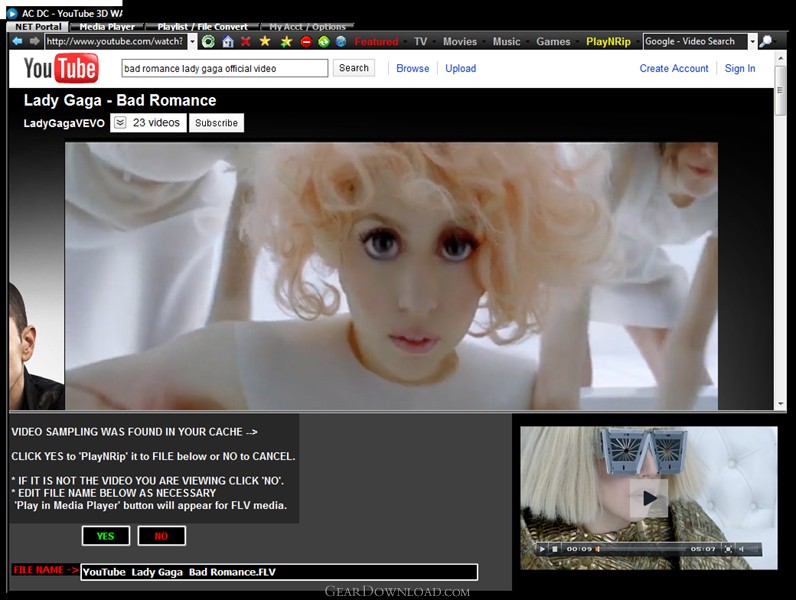
Task: Switch to the NET Portal tab
Action: click(x=39, y=26)
